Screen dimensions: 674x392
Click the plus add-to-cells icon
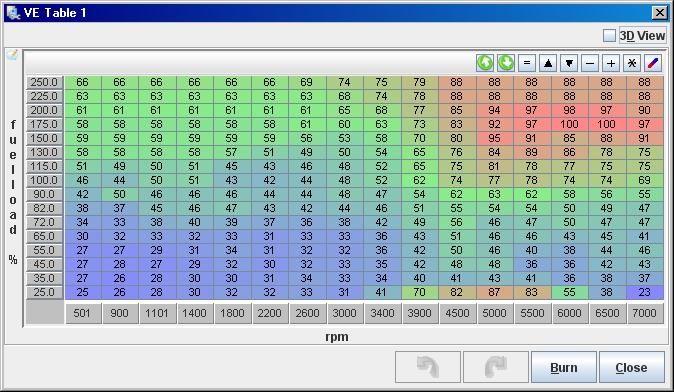coord(611,63)
